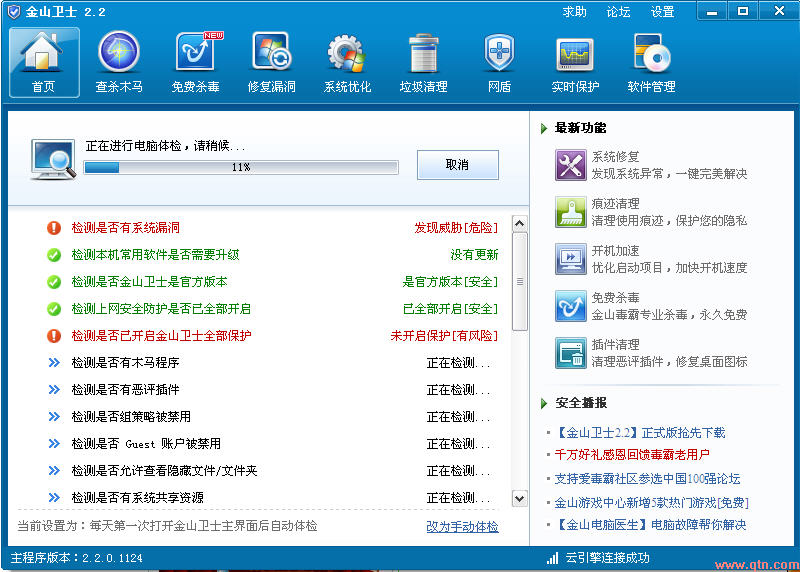Collapse the 安全播报 section triangle
This screenshot has height=572, width=800.
pyautogui.click(x=544, y=404)
